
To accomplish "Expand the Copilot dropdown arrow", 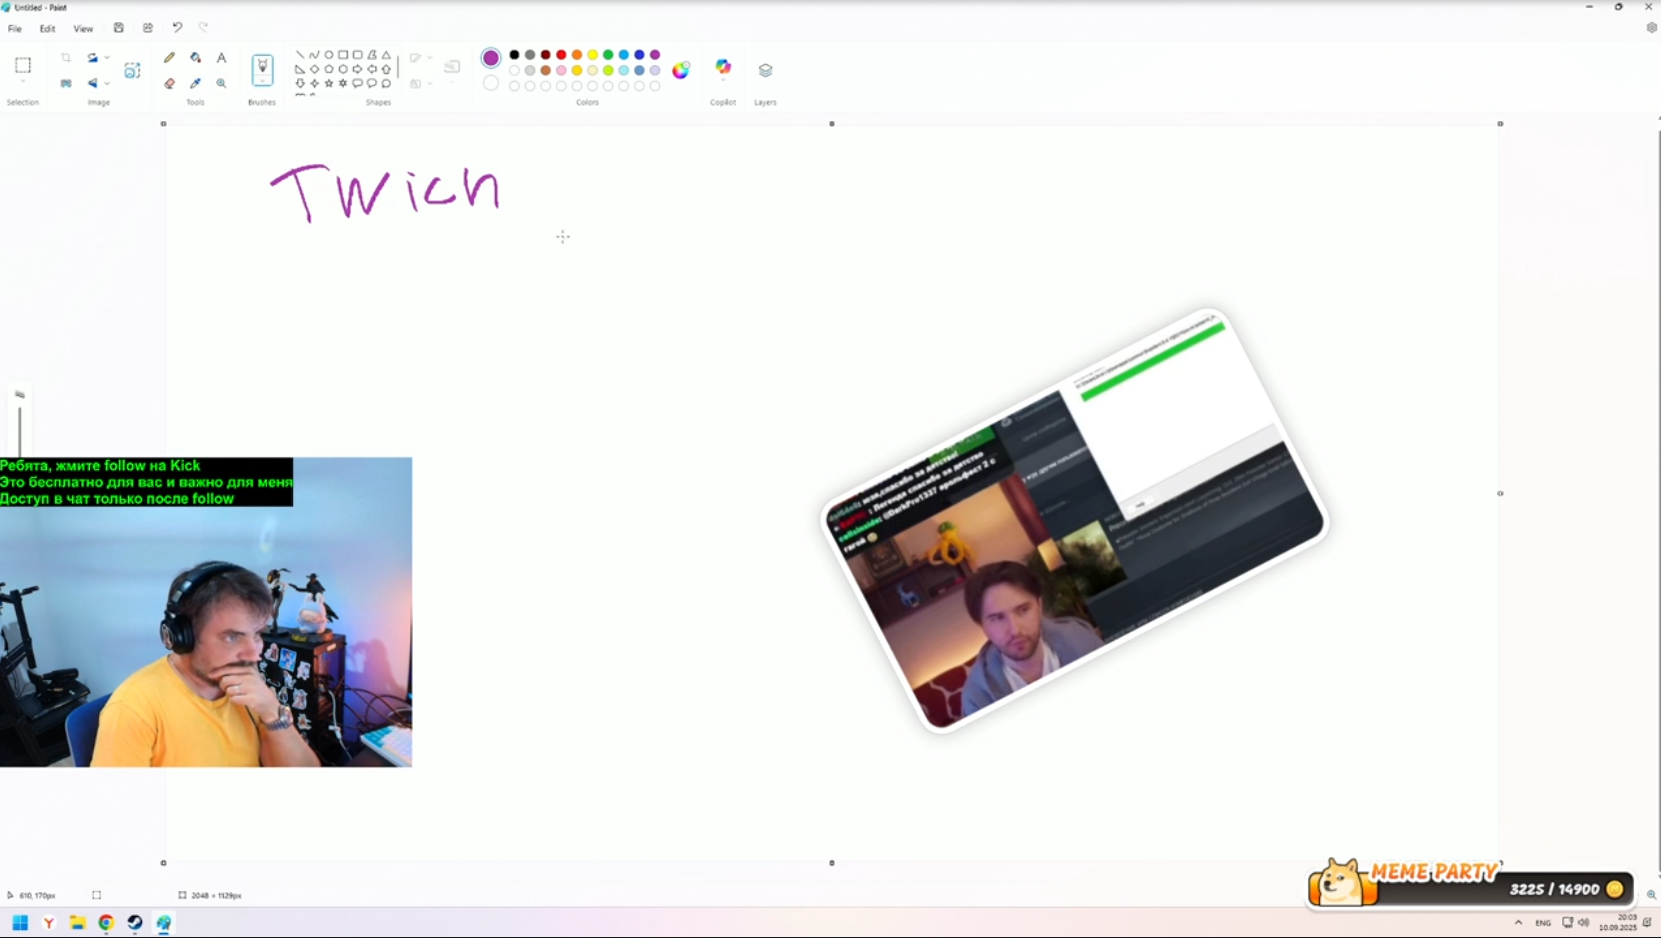I will coord(723,82).
